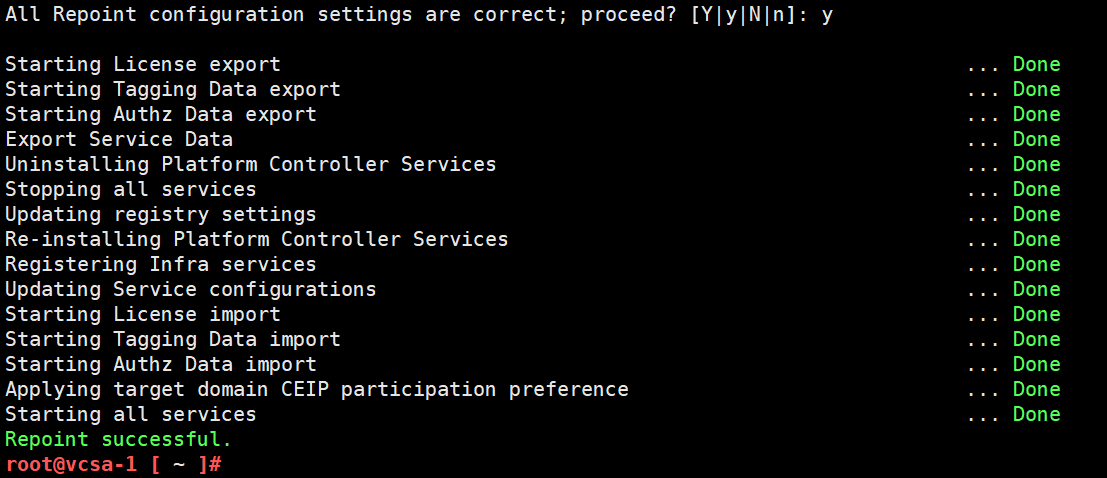Click the 'Starting all services' line
This screenshot has height=478, width=1107.
(x=131, y=414)
